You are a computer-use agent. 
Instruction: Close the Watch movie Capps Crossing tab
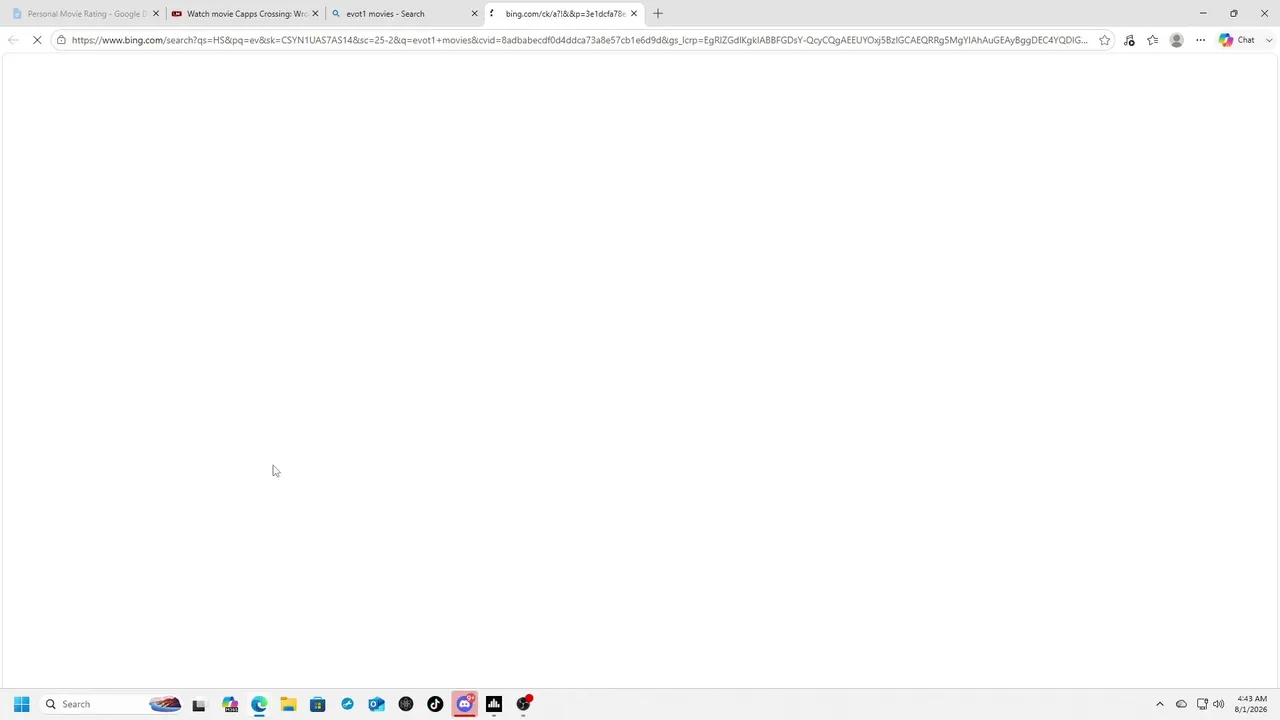pyautogui.click(x=315, y=14)
